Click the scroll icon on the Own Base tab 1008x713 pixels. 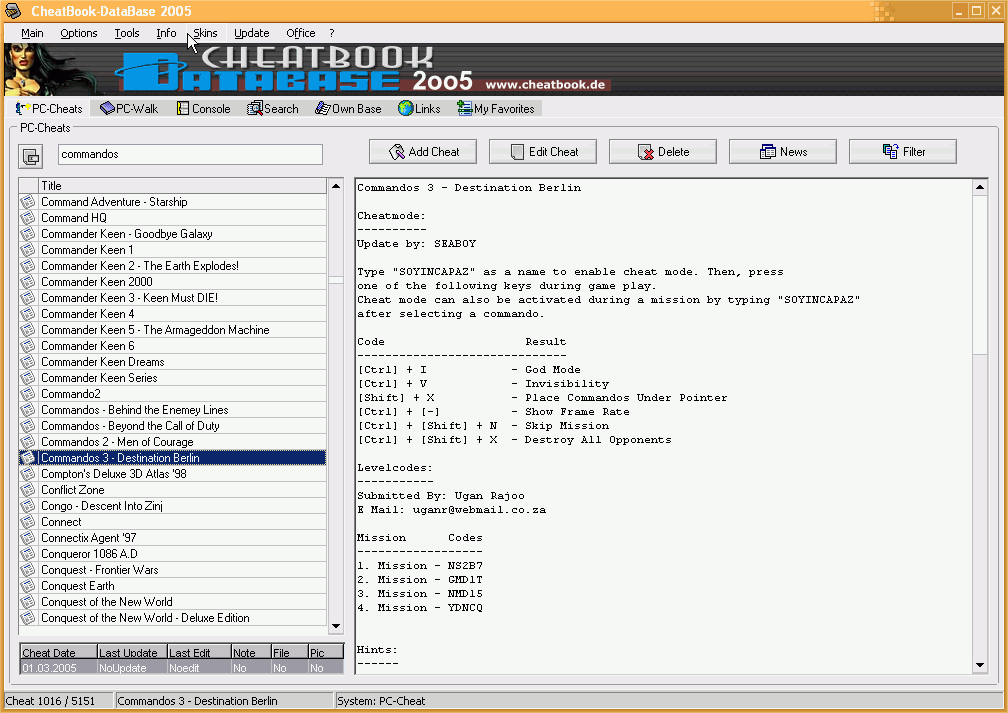pos(323,108)
